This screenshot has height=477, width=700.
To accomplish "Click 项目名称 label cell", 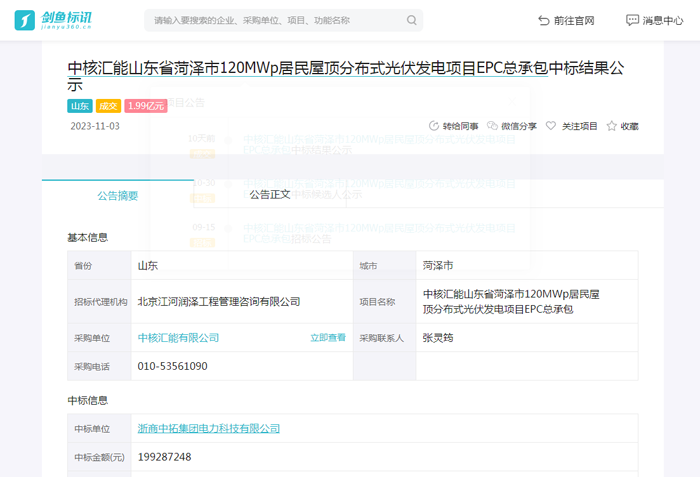I will 384,302.
